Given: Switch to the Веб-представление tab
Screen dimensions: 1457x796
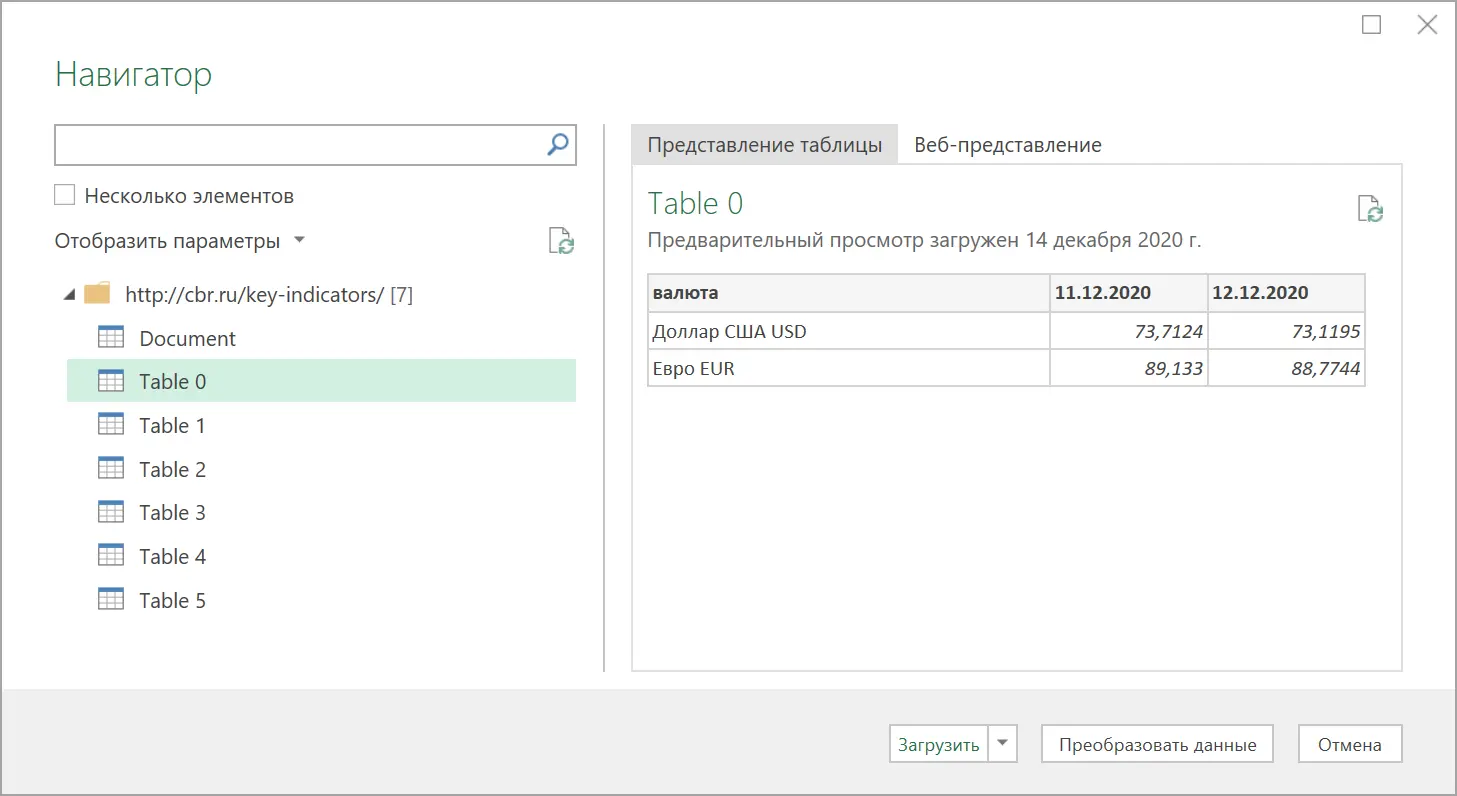Looking at the screenshot, I should [1008, 145].
